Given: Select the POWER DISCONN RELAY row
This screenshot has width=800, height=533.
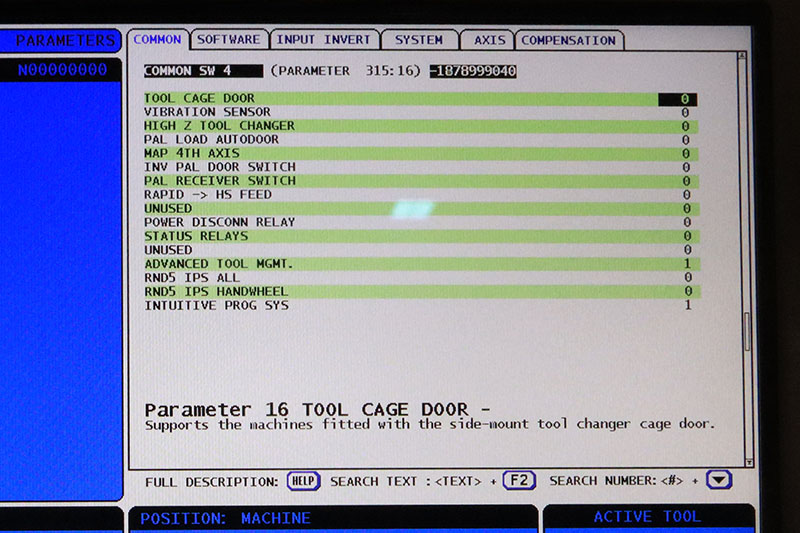Looking at the screenshot, I should pyautogui.click(x=421, y=222).
